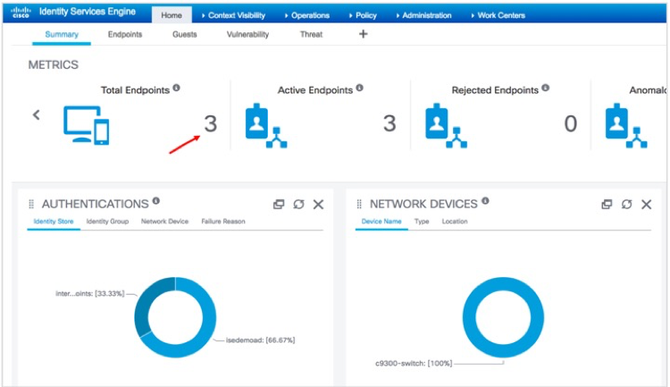Click the Rejected Endpoints count 0

570,124
